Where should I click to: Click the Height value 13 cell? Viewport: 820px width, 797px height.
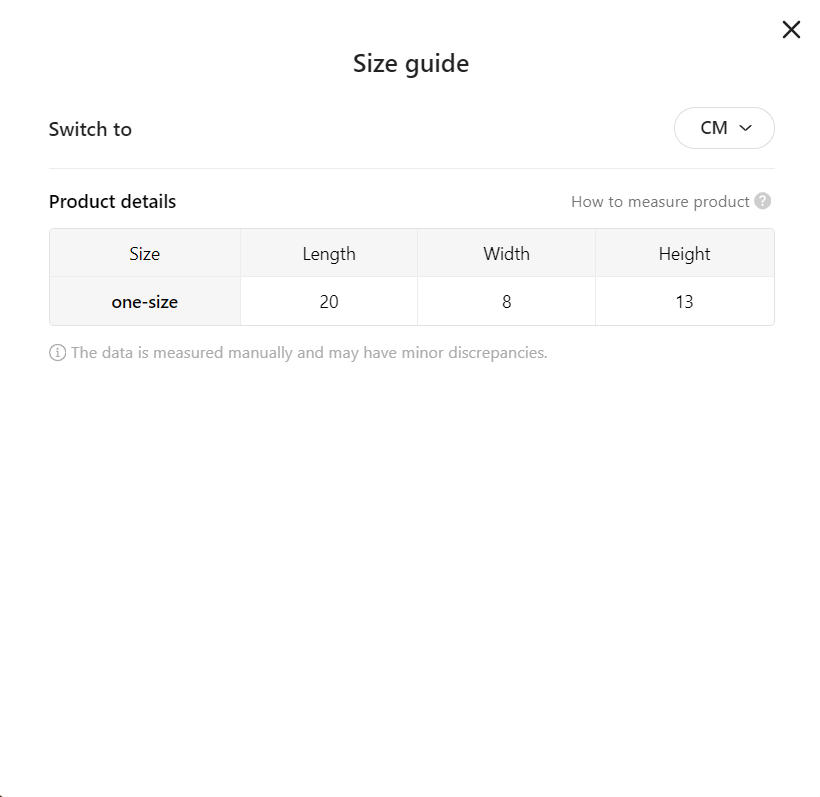(685, 301)
